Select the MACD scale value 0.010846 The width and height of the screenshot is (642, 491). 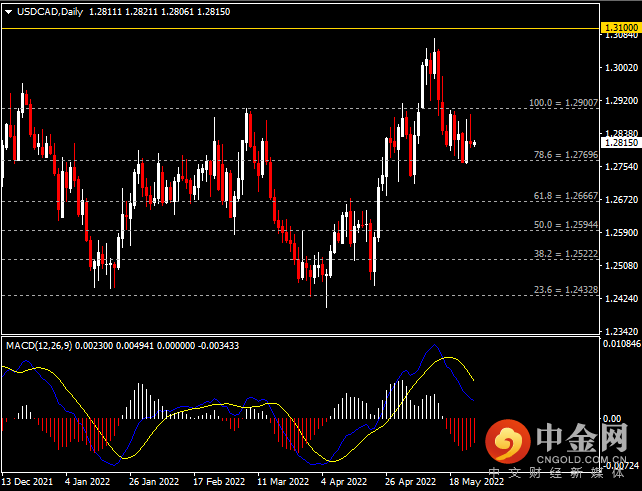[622, 344]
